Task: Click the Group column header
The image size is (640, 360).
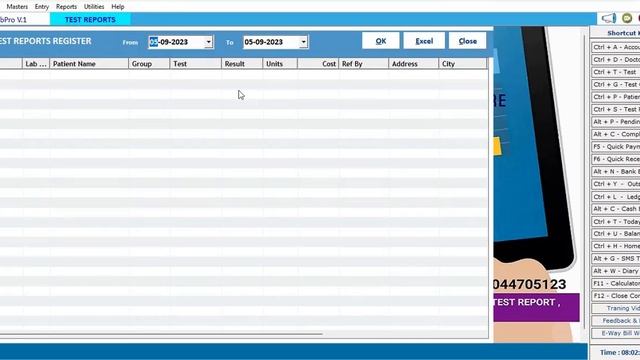Action: click(149, 64)
